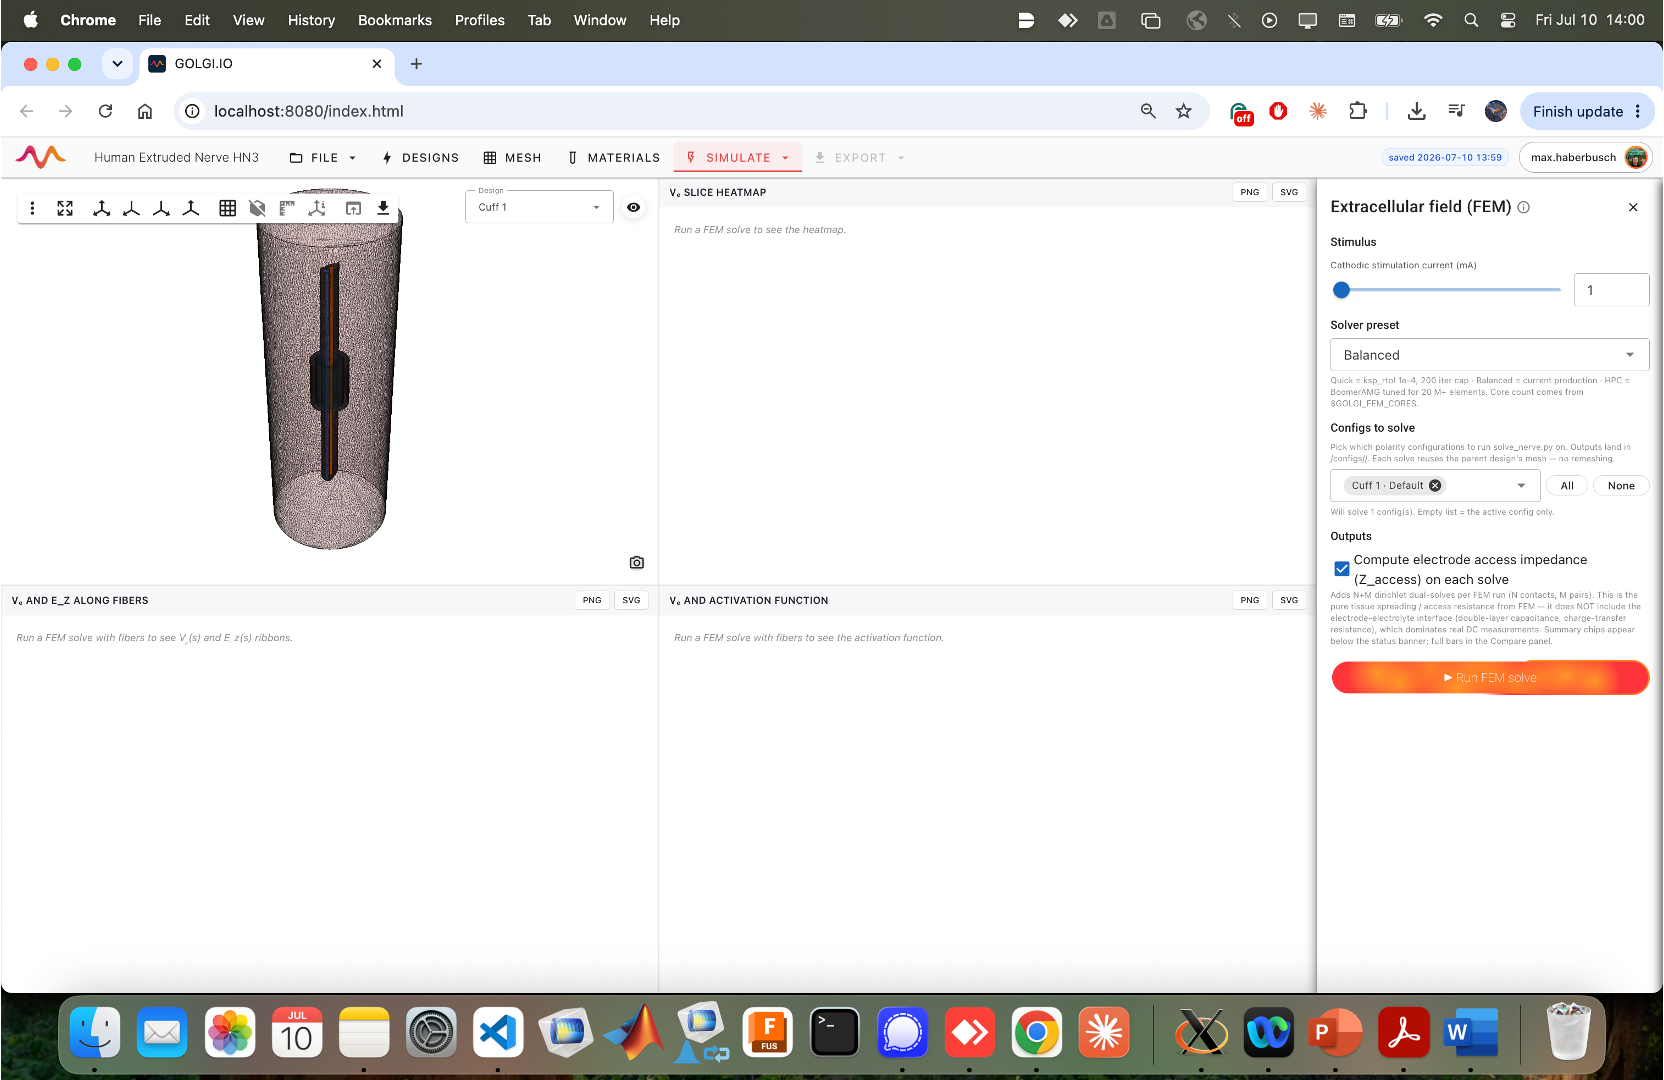Click the fit-to-view expand arrows icon

pyautogui.click(x=65, y=208)
